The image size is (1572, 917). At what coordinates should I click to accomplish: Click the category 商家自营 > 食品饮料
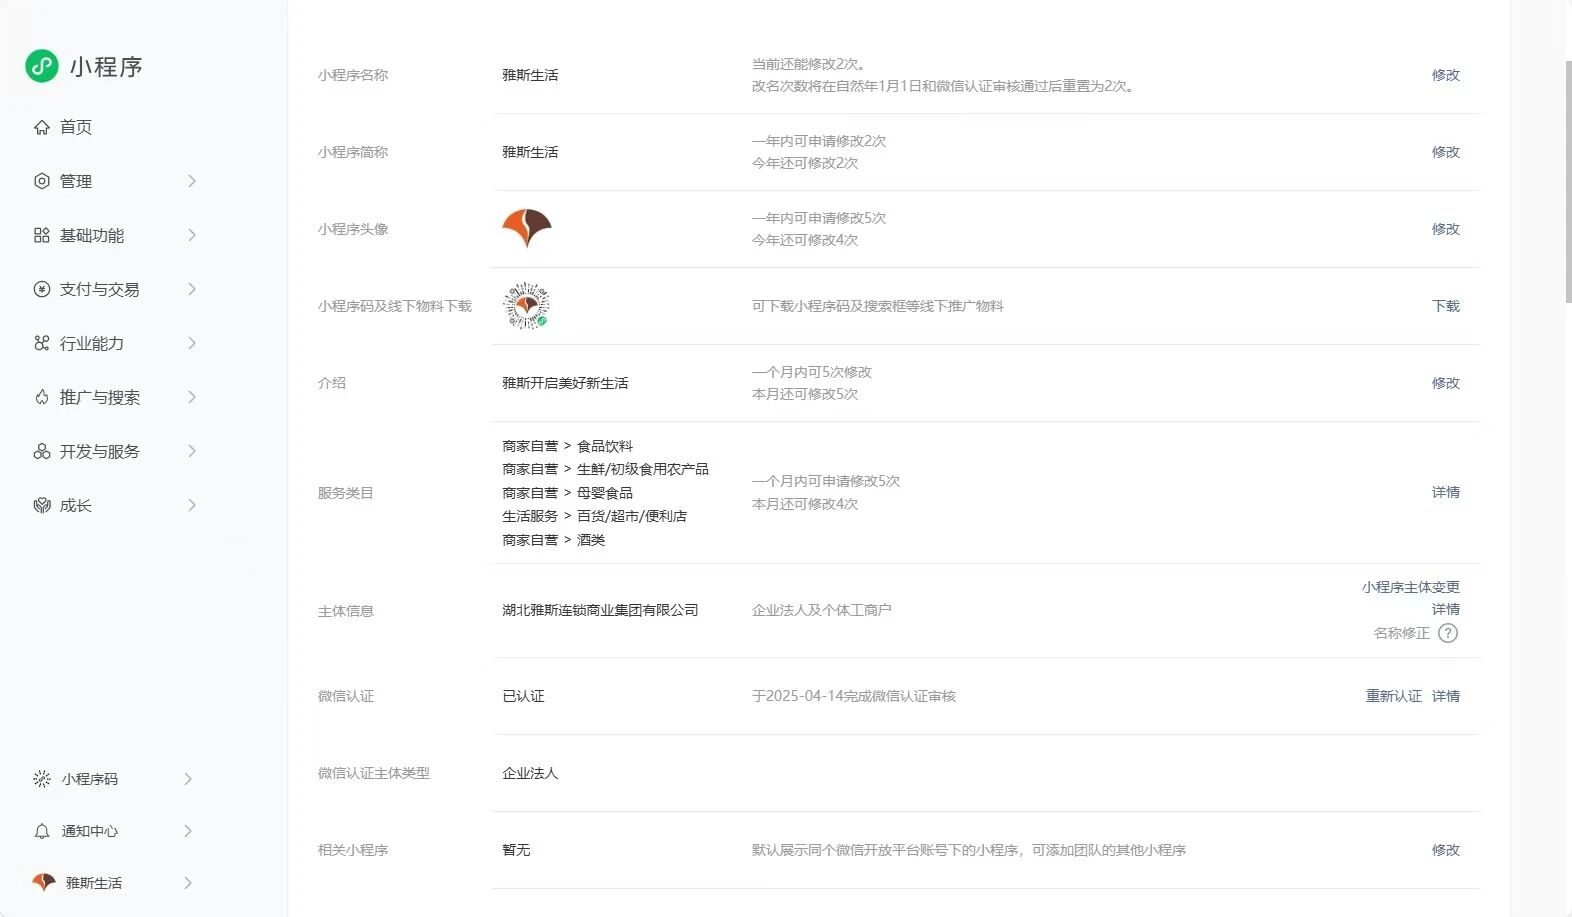567,446
